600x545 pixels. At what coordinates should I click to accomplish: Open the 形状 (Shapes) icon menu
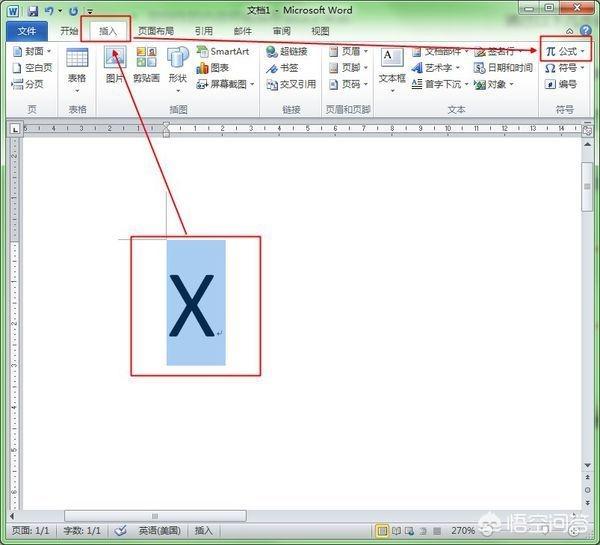[178, 57]
